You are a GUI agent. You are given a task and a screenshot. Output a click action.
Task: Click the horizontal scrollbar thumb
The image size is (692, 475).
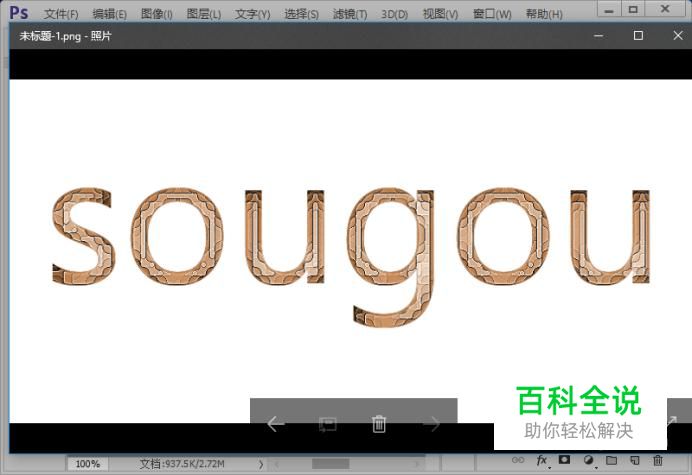[x=331, y=464]
